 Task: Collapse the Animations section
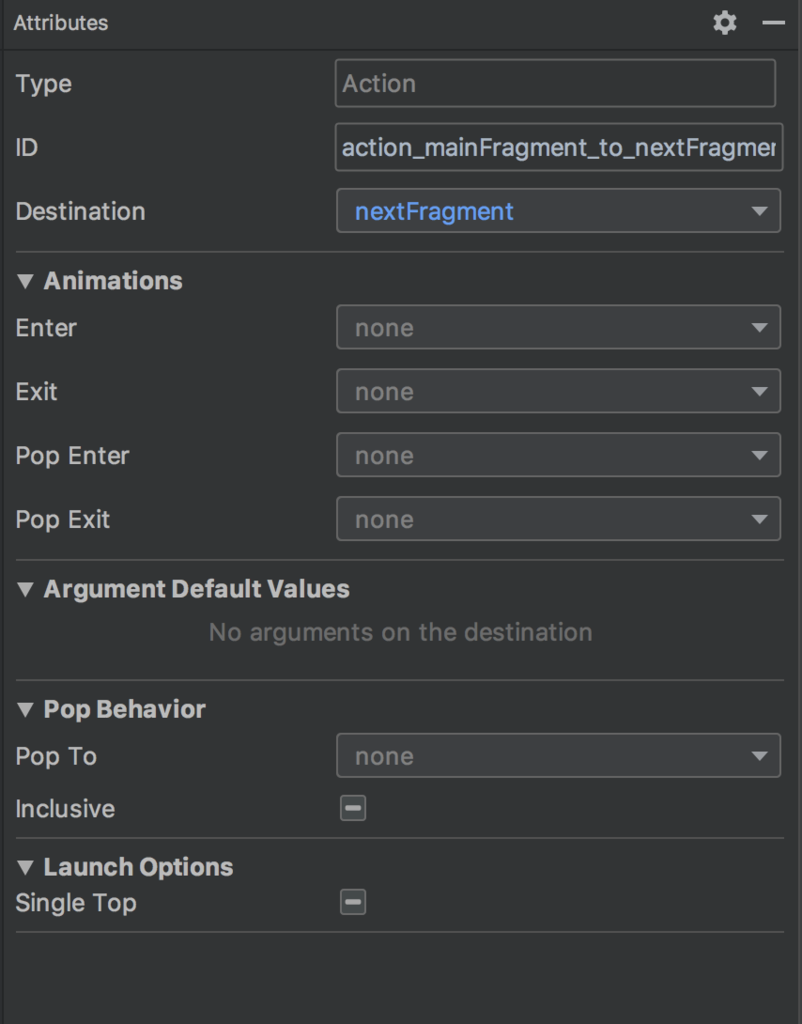tap(26, 281)
